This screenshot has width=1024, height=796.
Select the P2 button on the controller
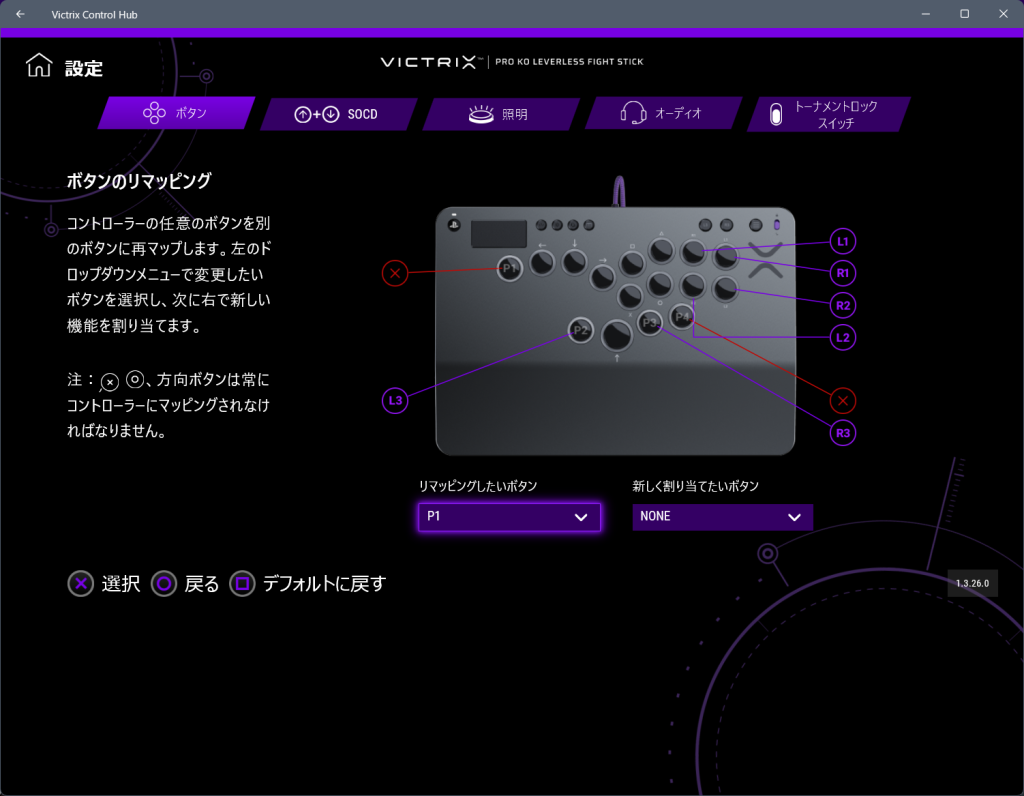pos(580,331)
